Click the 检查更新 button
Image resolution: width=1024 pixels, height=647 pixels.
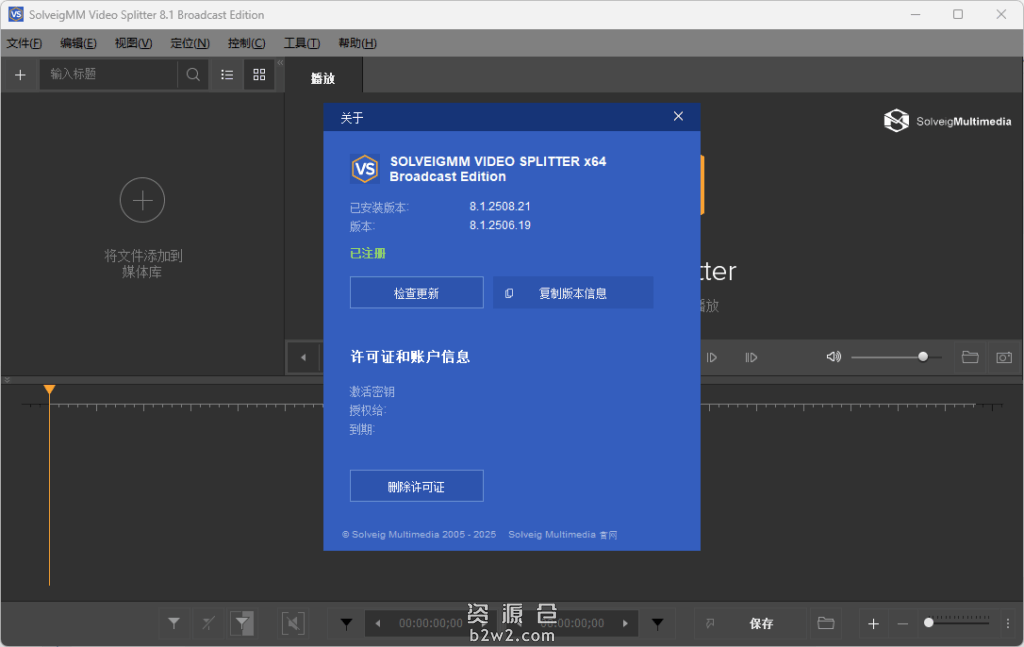(416, 293)
